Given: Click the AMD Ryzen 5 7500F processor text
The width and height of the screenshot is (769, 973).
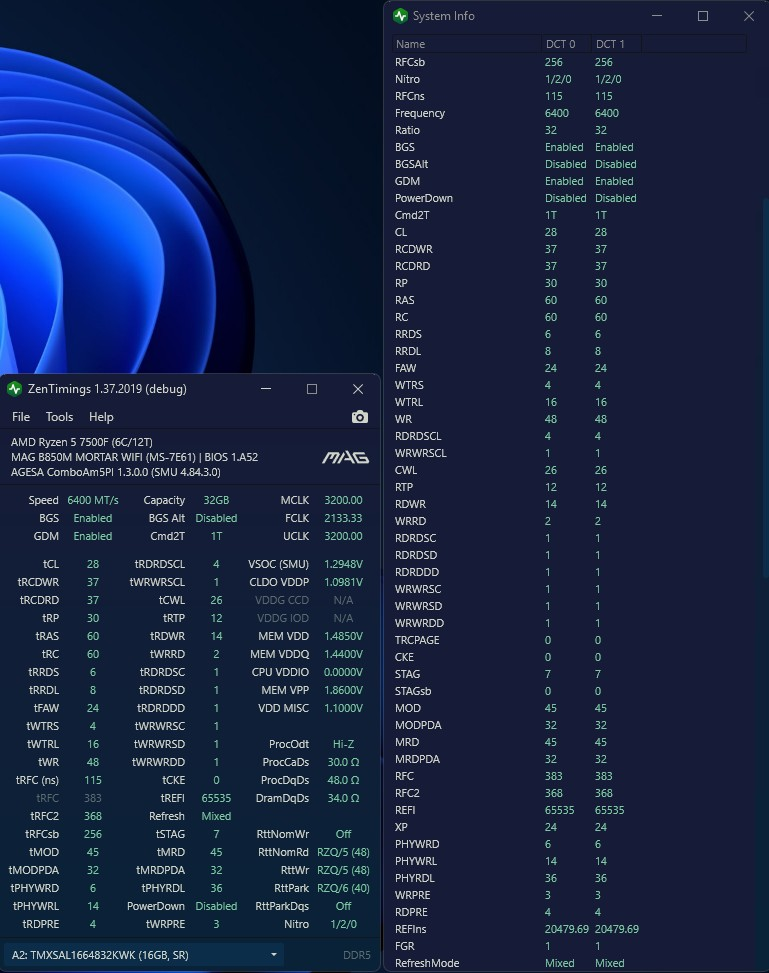Looking at the screenshot, I should (x=81, y=442).
